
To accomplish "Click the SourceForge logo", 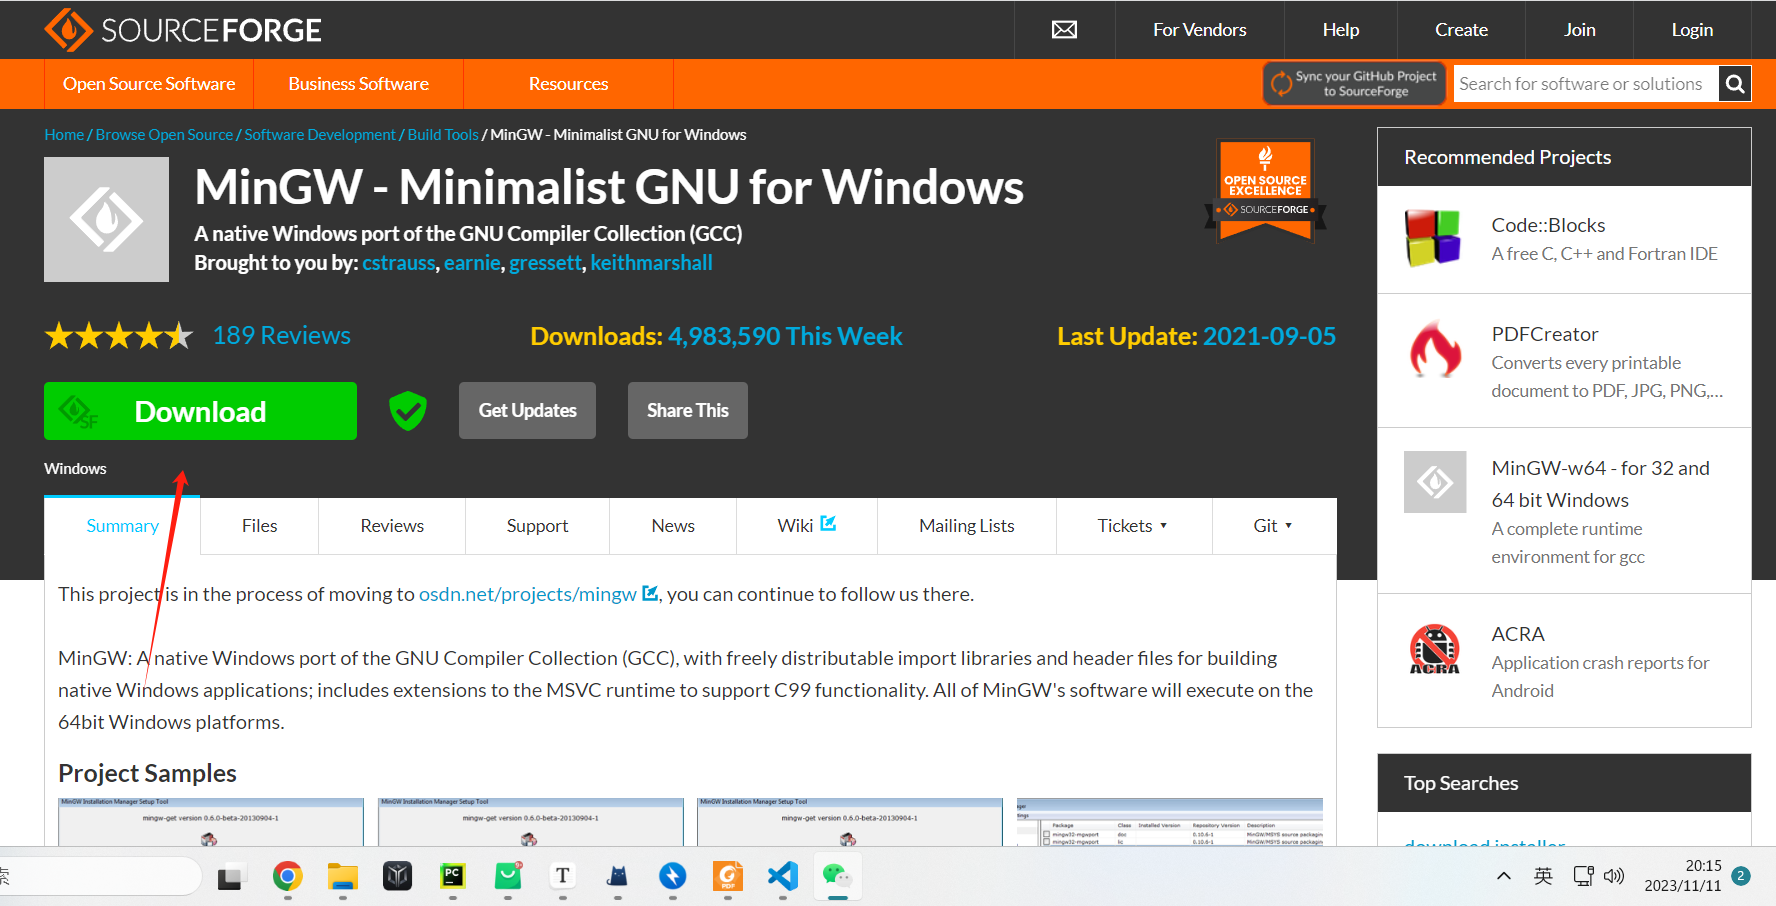I will tap(183, 30).
